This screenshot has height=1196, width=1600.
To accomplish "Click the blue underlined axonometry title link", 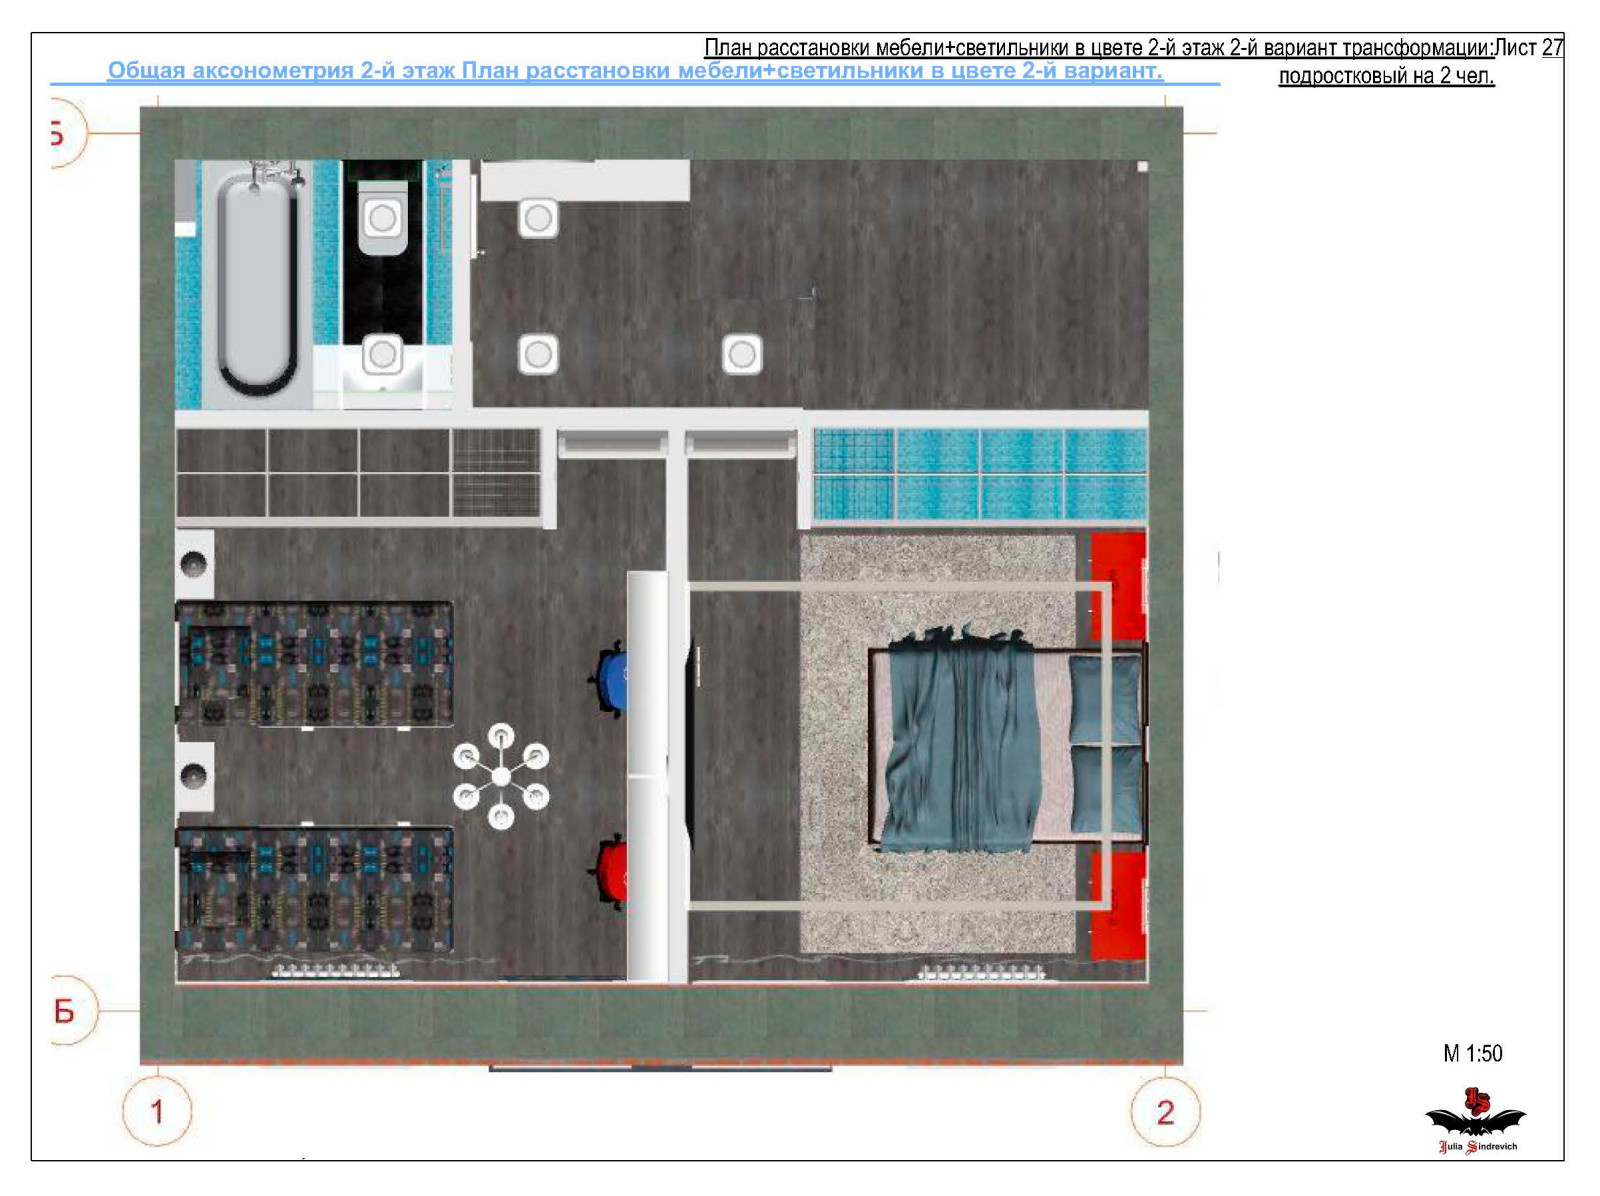I will pos(635,71).
